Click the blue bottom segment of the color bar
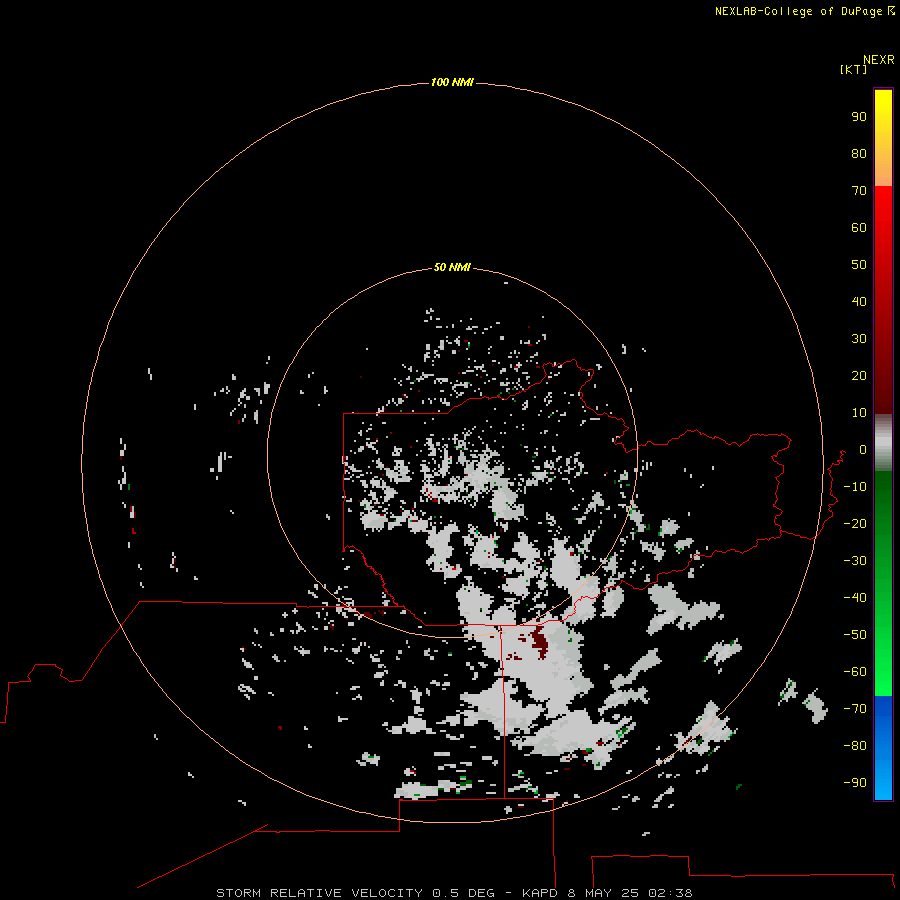Screen dimensions: 900x900 coord(883,748)
